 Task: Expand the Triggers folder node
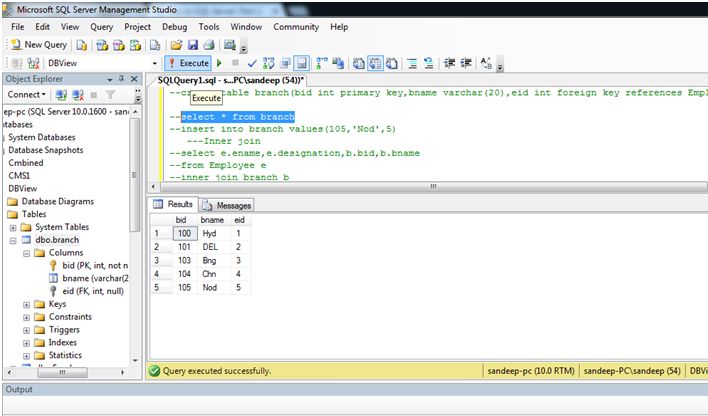pyautogui.click(x=26, y=329)
